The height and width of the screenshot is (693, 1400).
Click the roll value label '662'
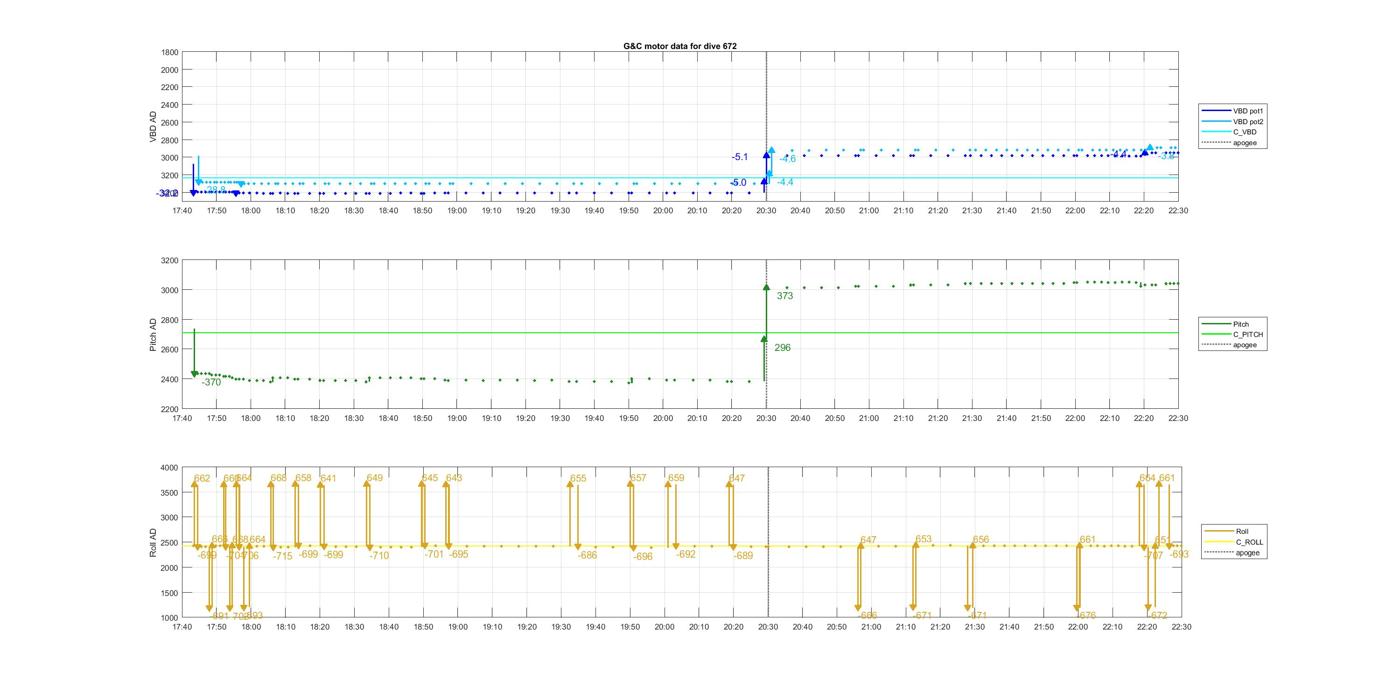click(x=202, y=479)
